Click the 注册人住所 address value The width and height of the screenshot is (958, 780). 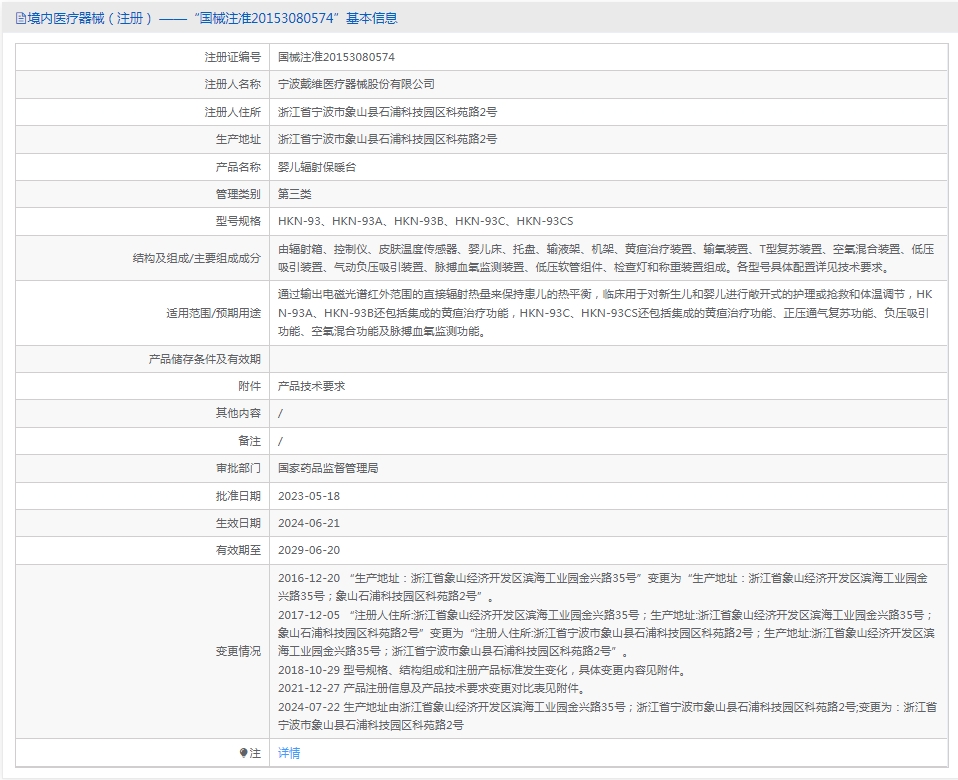point(387,112)
